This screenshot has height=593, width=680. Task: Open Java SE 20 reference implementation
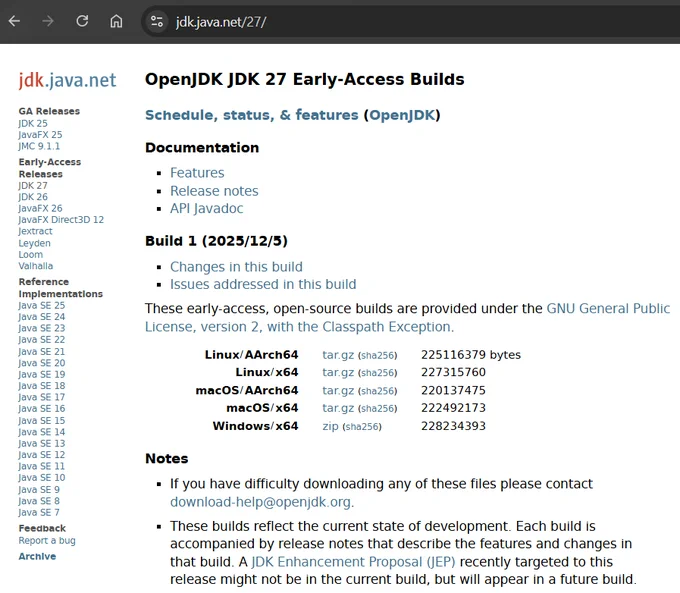click(x=42, y=363)
